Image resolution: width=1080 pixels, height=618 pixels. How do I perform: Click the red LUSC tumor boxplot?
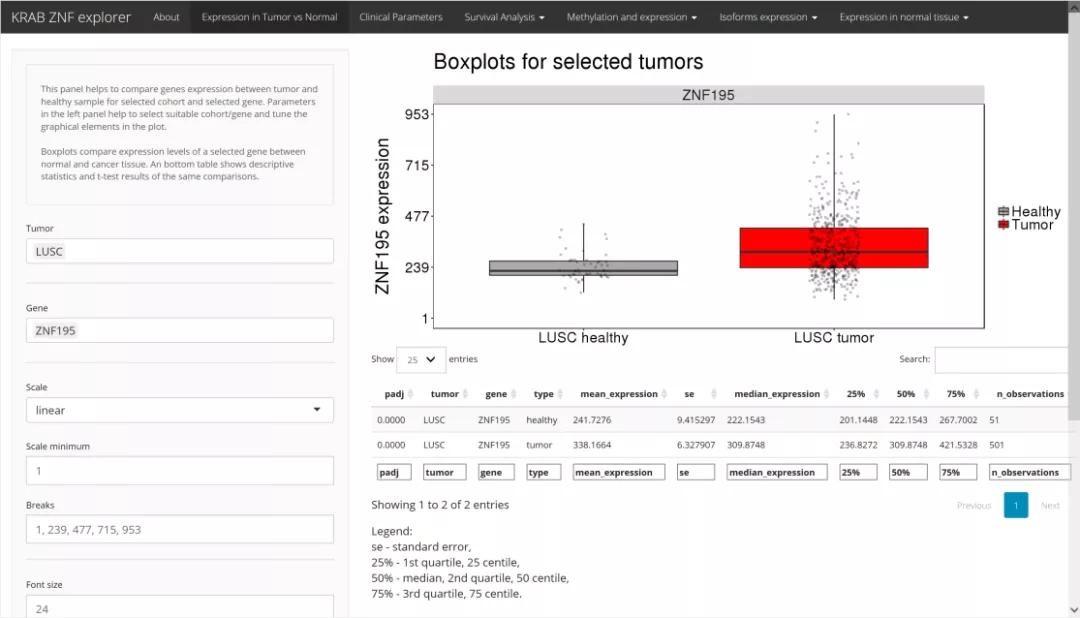(833, 248)
